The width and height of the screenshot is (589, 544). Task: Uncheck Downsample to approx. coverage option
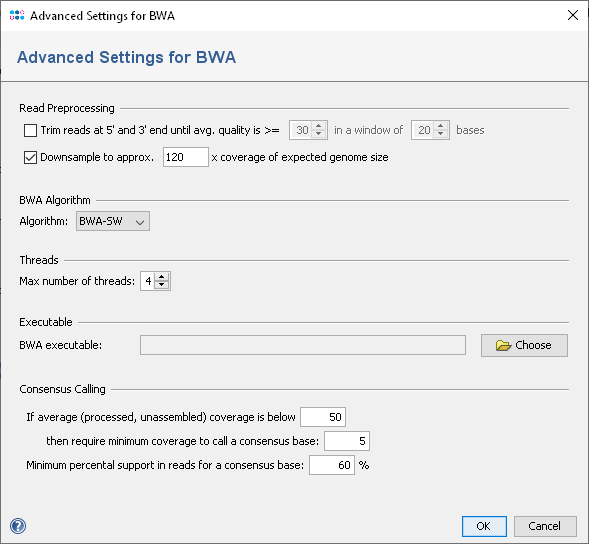(30, 157)
